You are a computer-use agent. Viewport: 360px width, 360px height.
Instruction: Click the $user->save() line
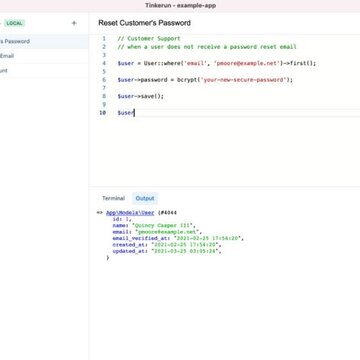click(x=141, y=96)
